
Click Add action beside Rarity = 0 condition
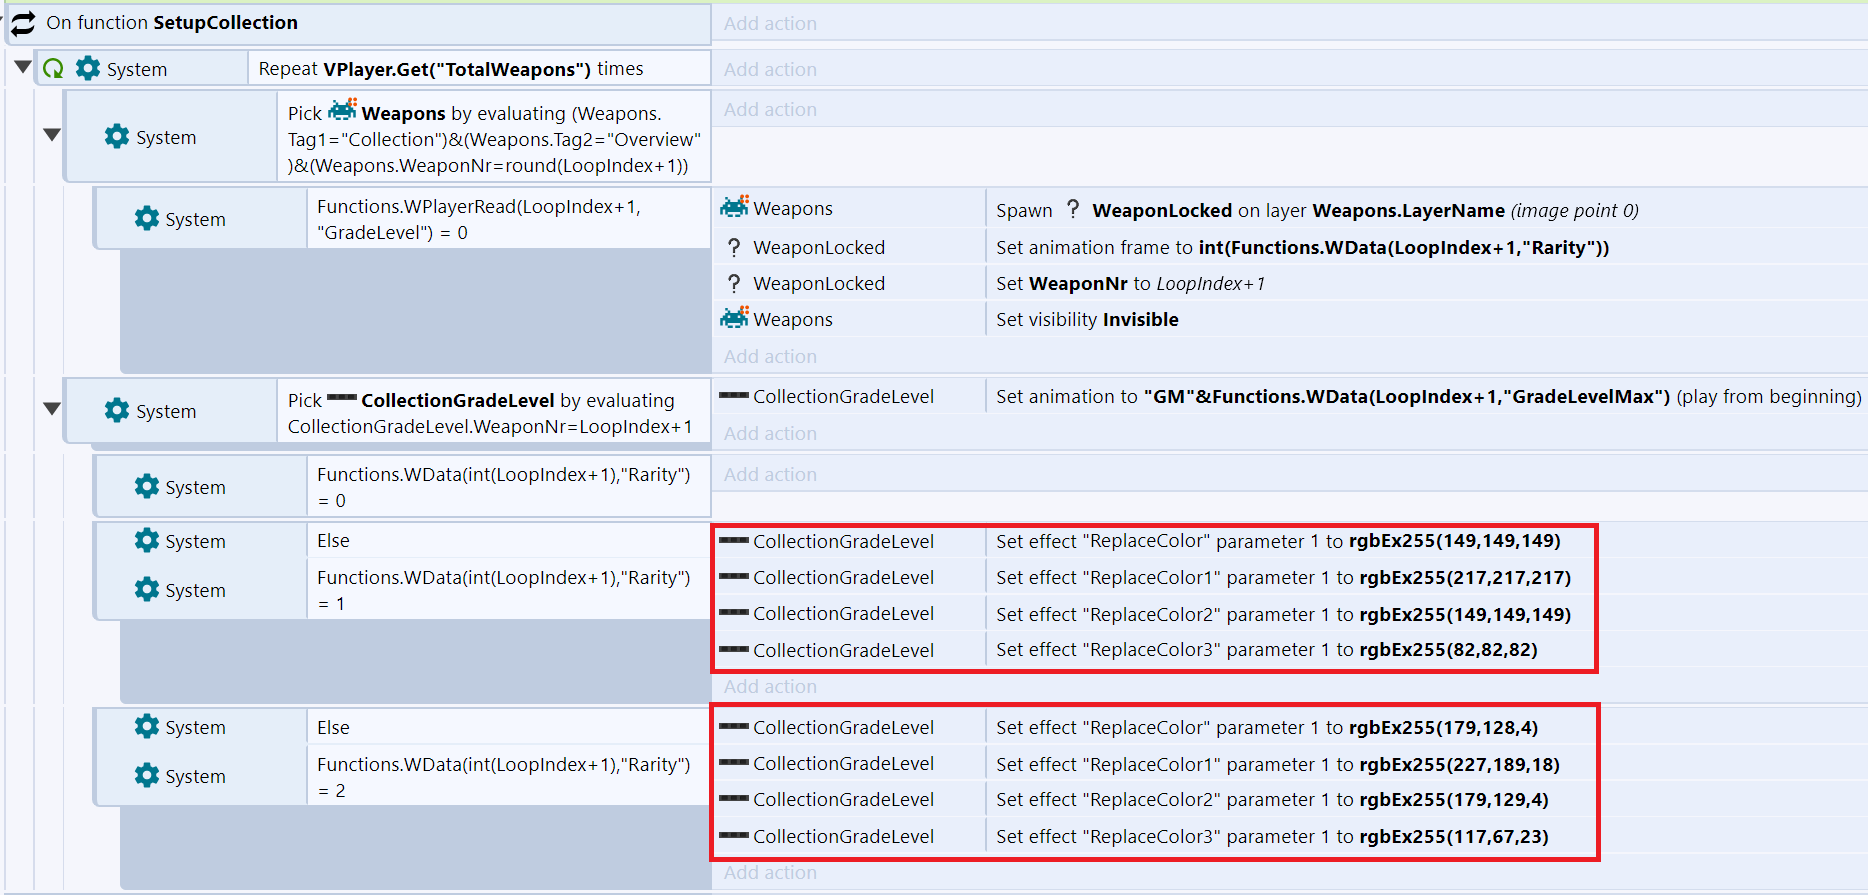click(x=770, y=474)
